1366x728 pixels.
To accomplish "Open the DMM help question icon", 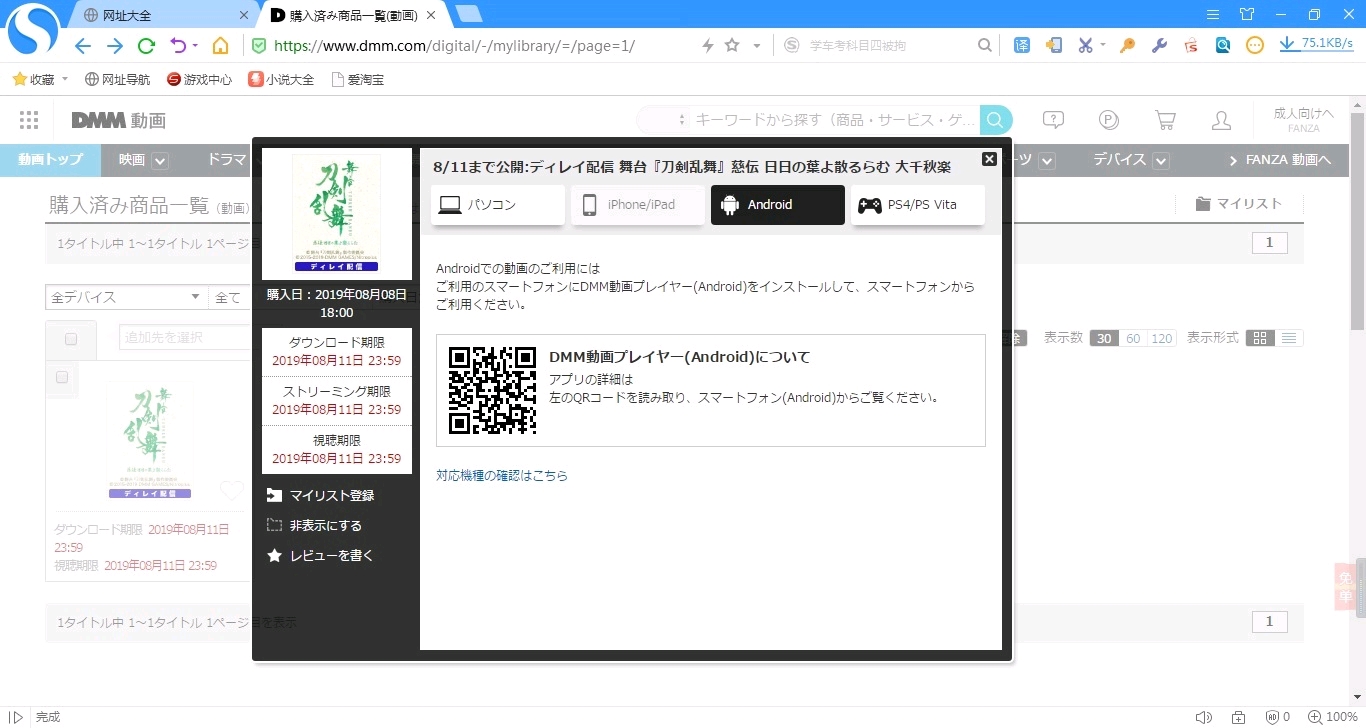I will pyautogui.click(x=1052, y=120).
